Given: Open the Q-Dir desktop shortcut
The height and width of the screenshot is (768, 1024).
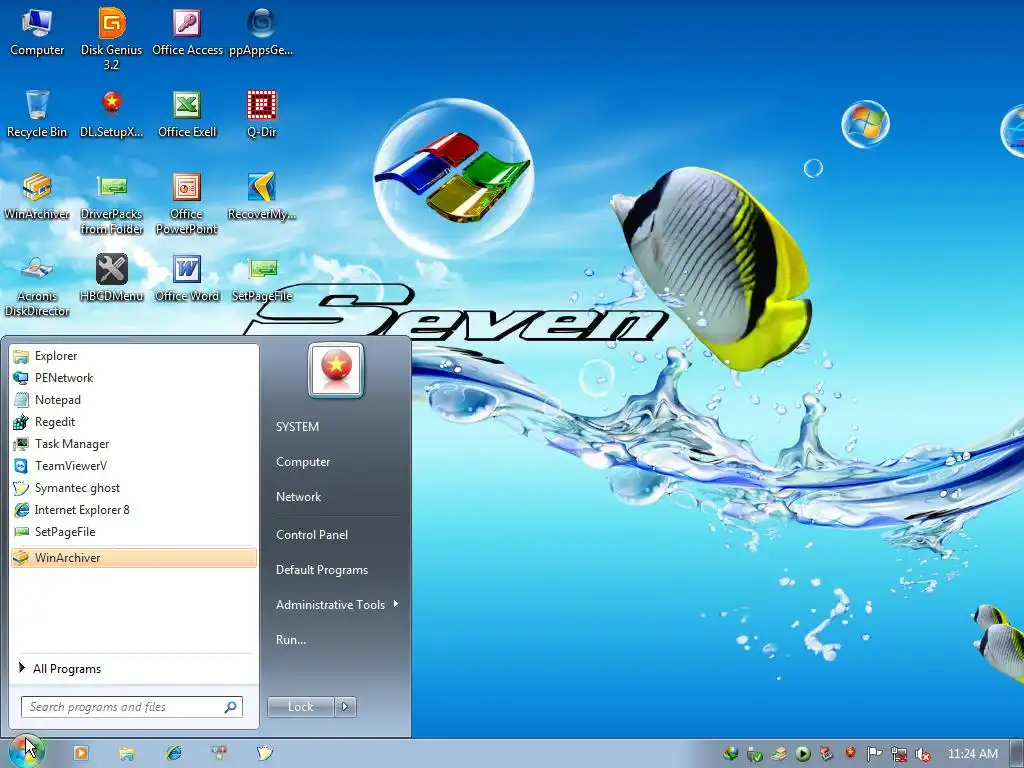Looking at the screenshot, I should [x=261, y=114].
